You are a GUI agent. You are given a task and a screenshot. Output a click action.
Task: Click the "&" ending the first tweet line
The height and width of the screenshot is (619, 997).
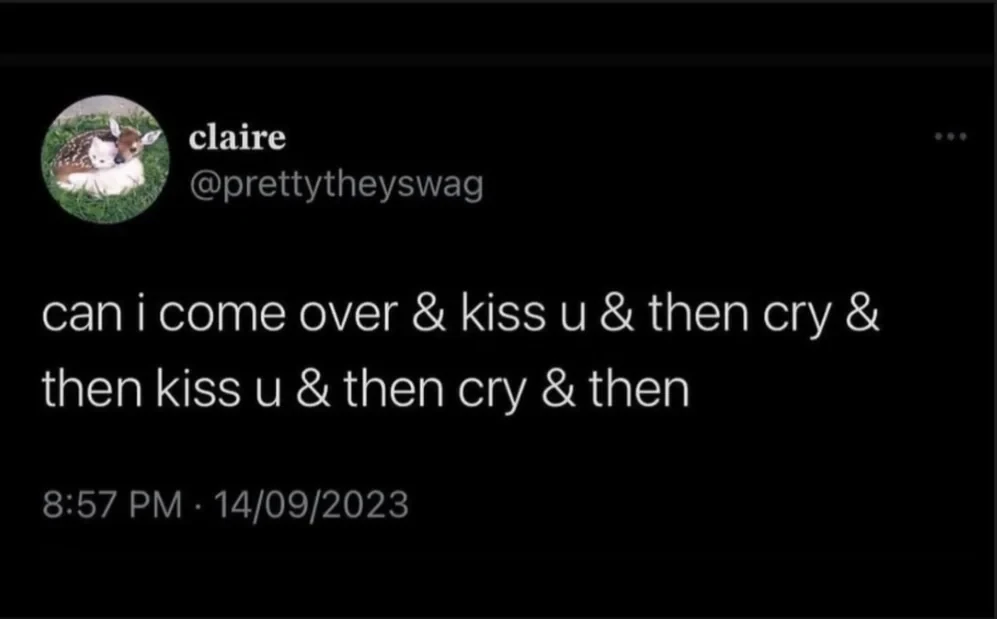864,317
